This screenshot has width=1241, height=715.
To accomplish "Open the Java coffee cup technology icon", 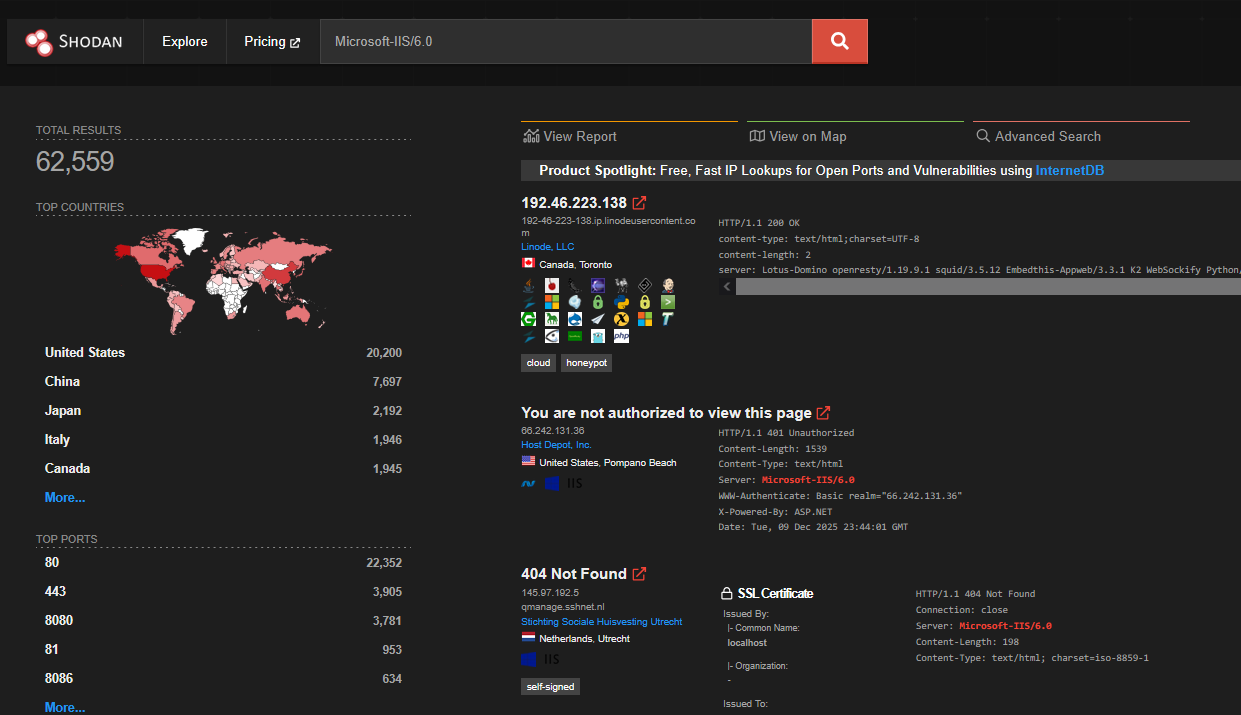I will pyautogui.click(x=528, y=285).
